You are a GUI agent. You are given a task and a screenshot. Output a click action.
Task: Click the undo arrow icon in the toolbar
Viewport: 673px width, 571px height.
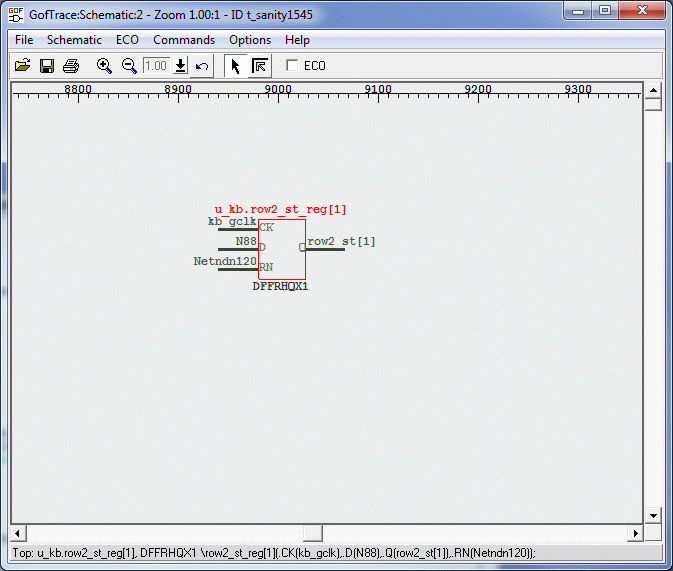coord(202,66)
